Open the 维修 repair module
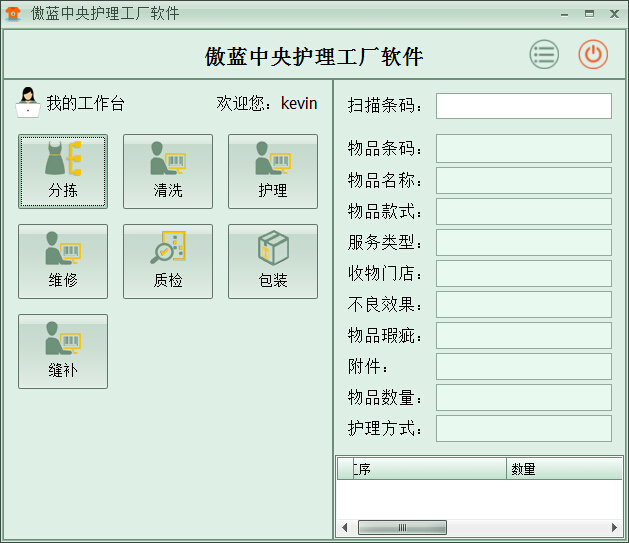The image size is (629, 543). (x=63, y=261)
